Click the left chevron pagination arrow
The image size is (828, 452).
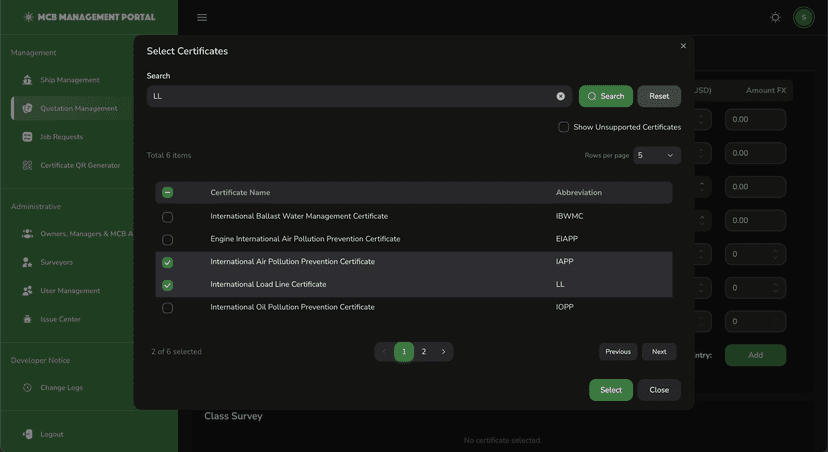[384, 352]
